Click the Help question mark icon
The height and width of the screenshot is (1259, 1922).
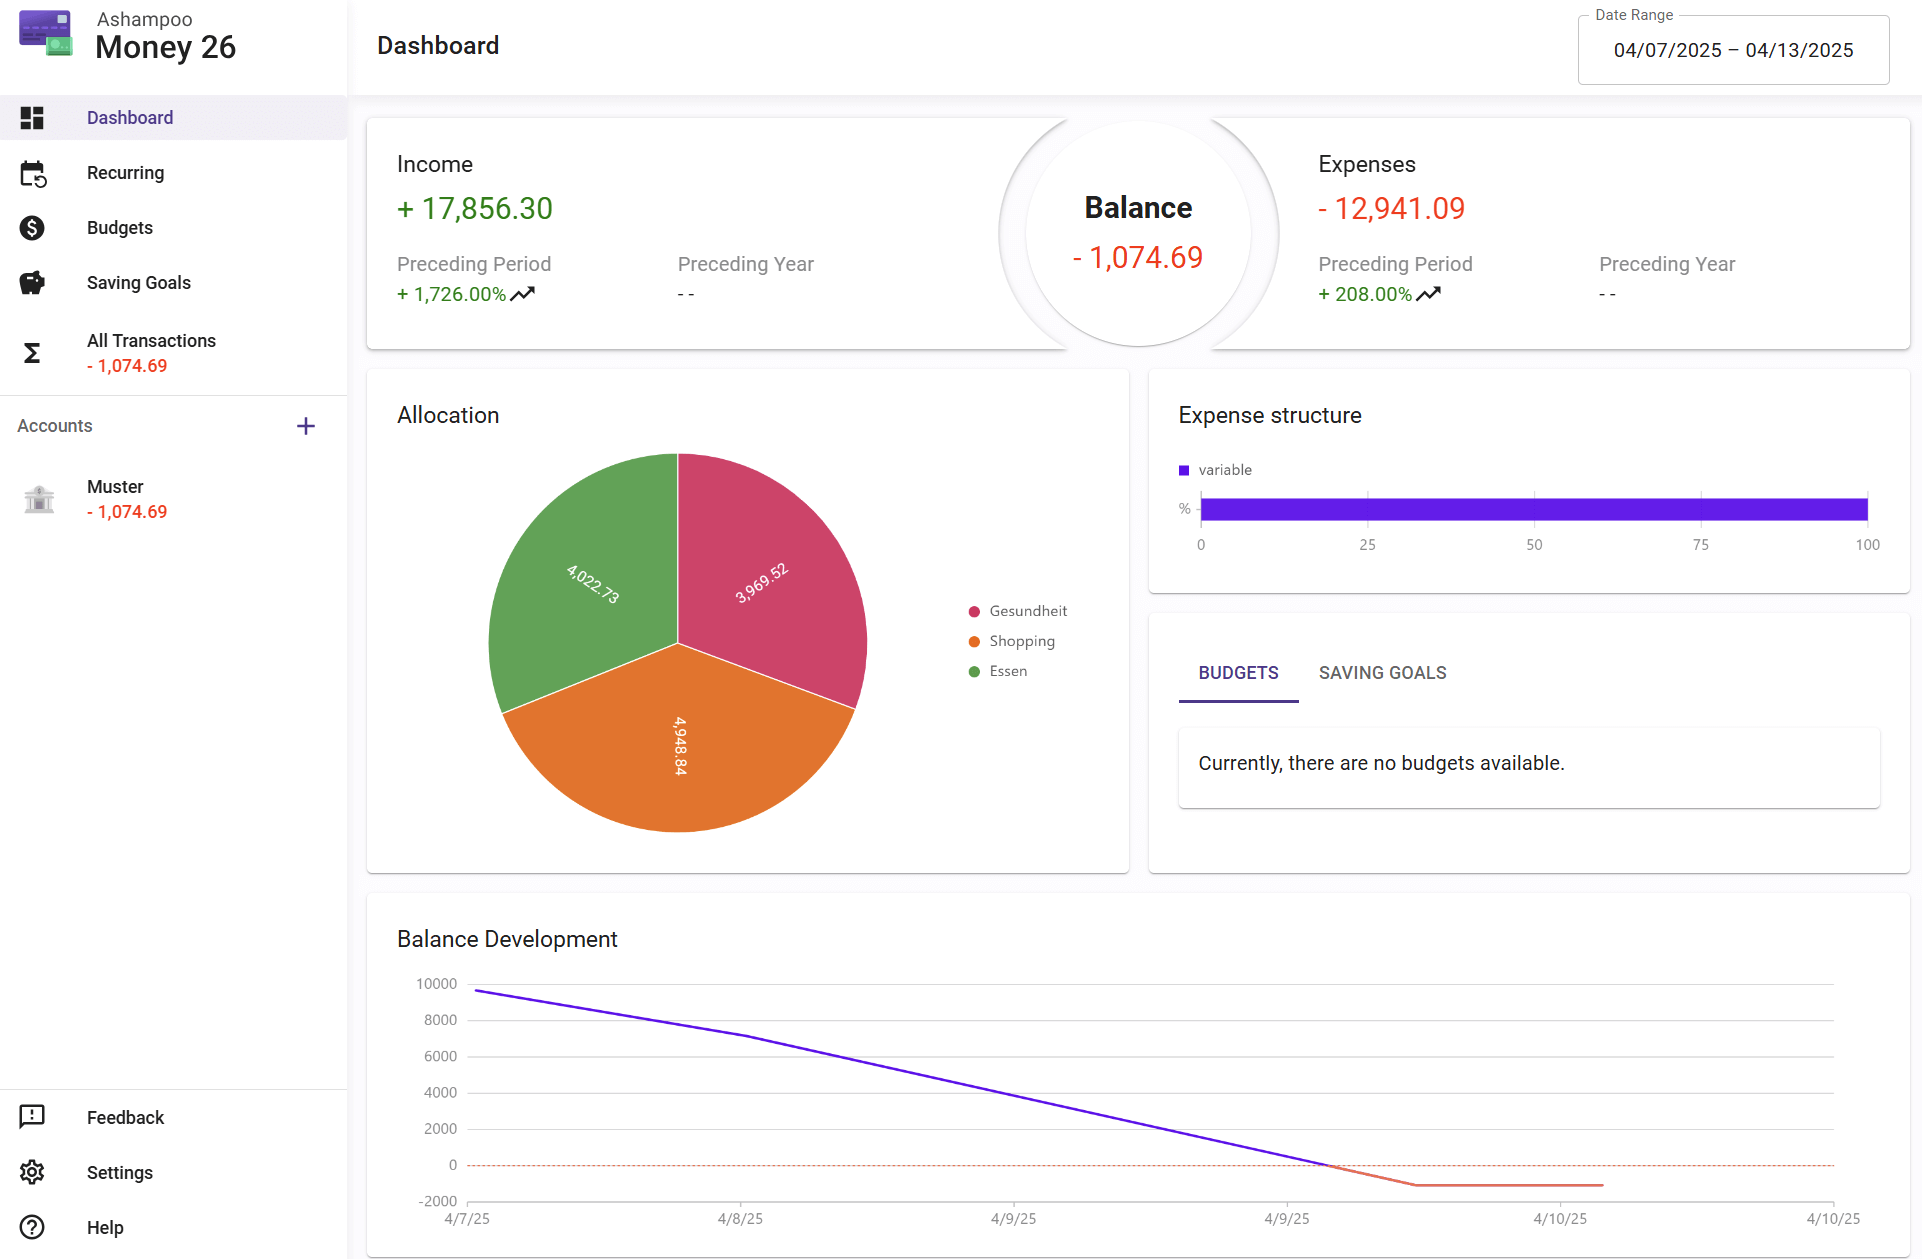[32, 1227]
